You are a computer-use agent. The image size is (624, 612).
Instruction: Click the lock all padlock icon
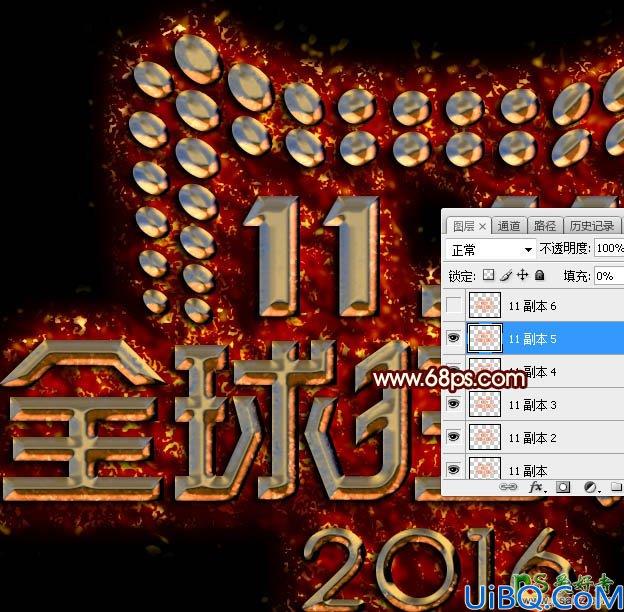tap(540, 275)
